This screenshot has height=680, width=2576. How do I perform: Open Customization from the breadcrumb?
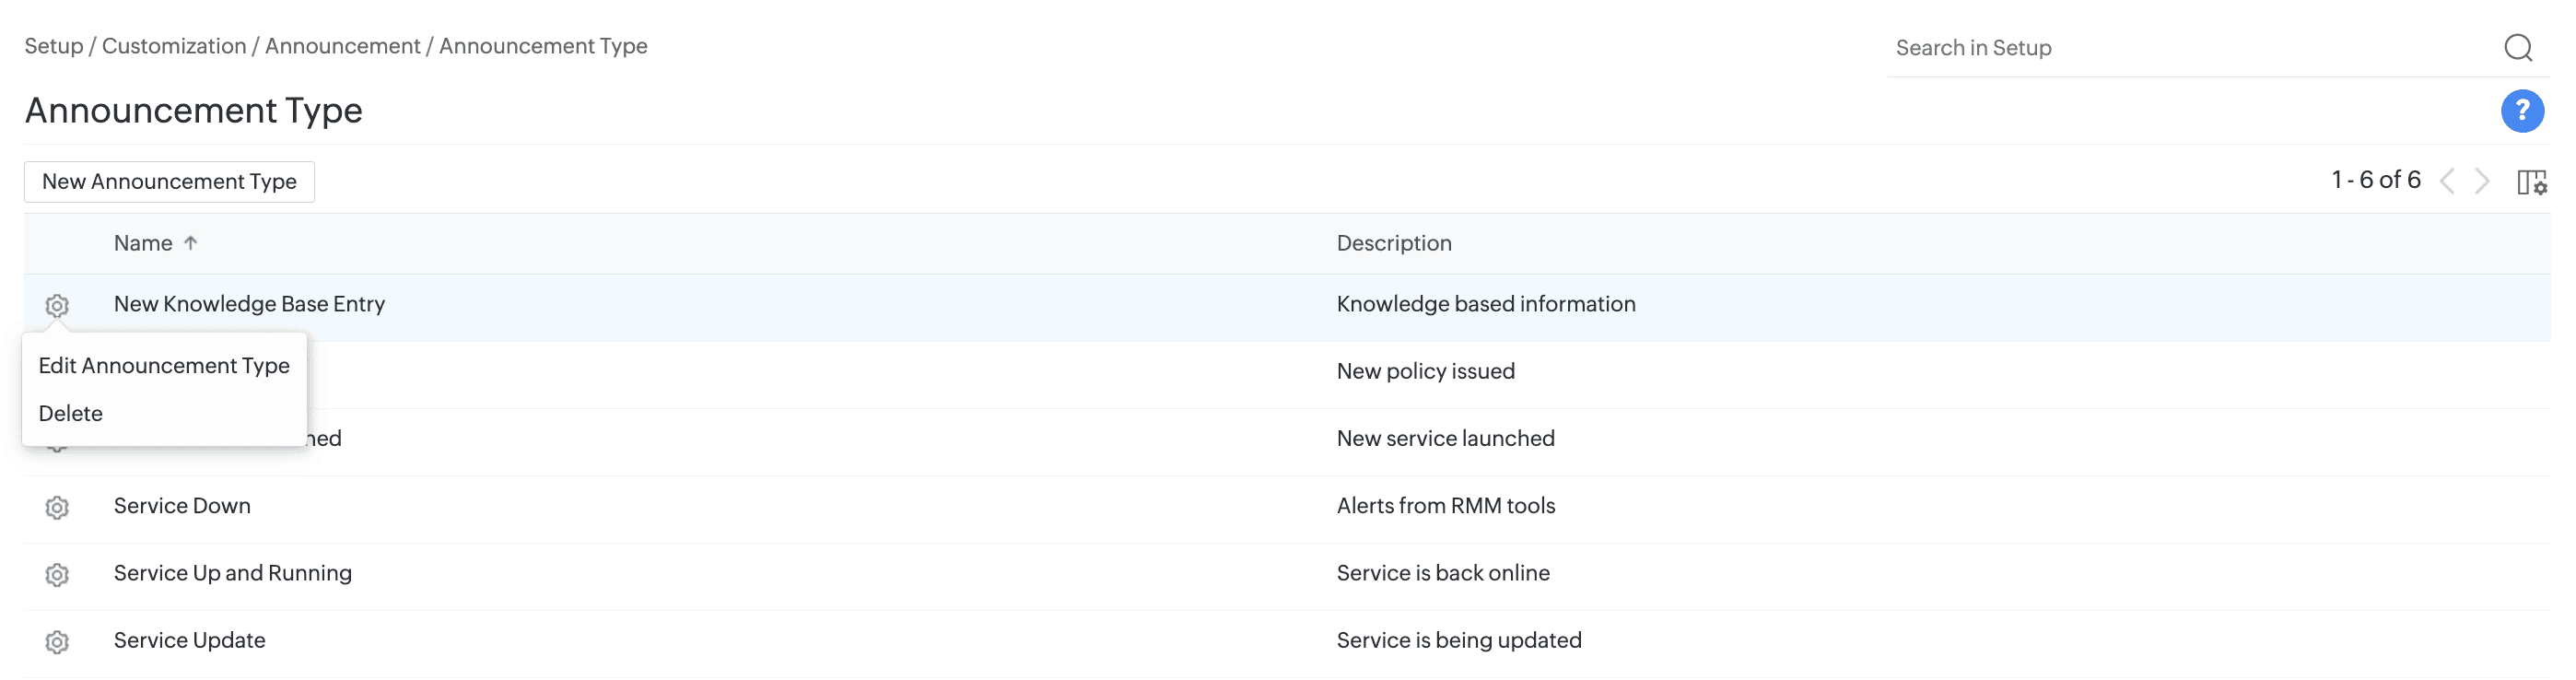[174, 46]
